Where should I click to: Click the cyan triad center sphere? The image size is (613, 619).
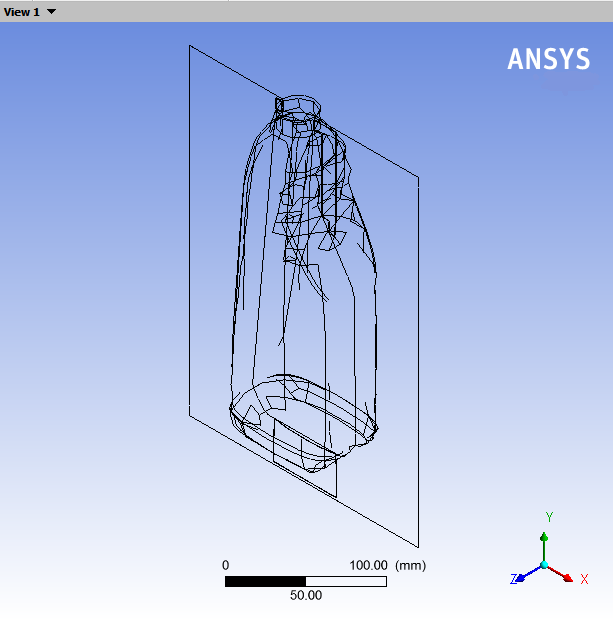(x=544, y=565)
